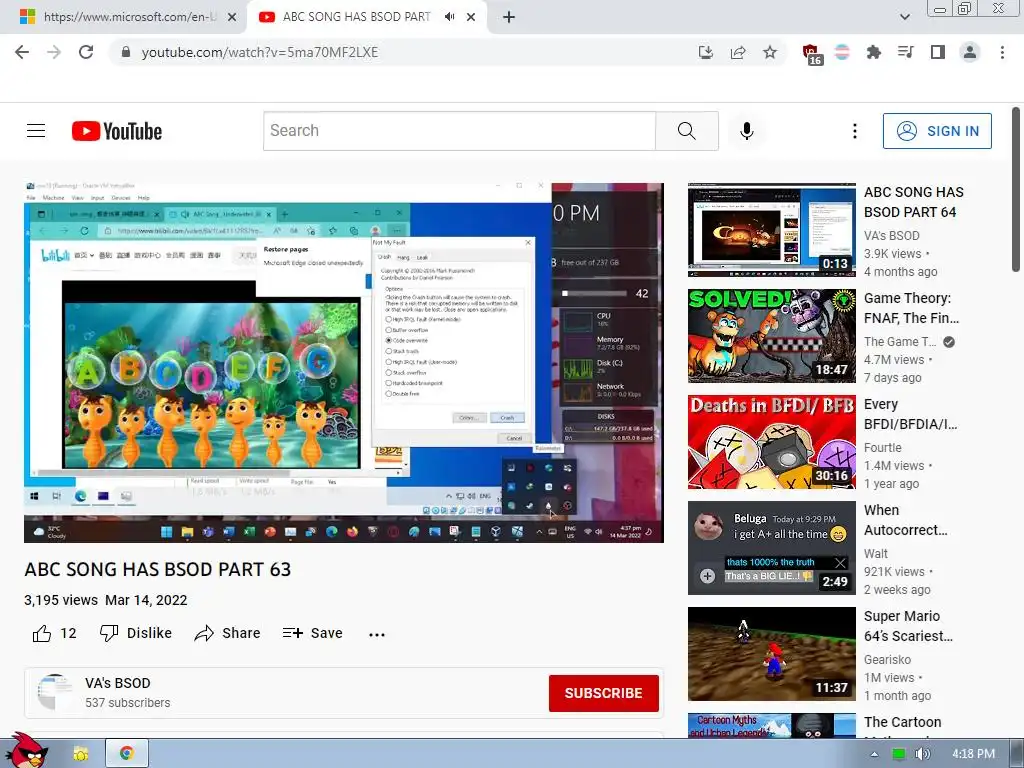
Task: Open ABC SONG HAS BSOD PART 64 thumbnail
Action: [771, 230]
